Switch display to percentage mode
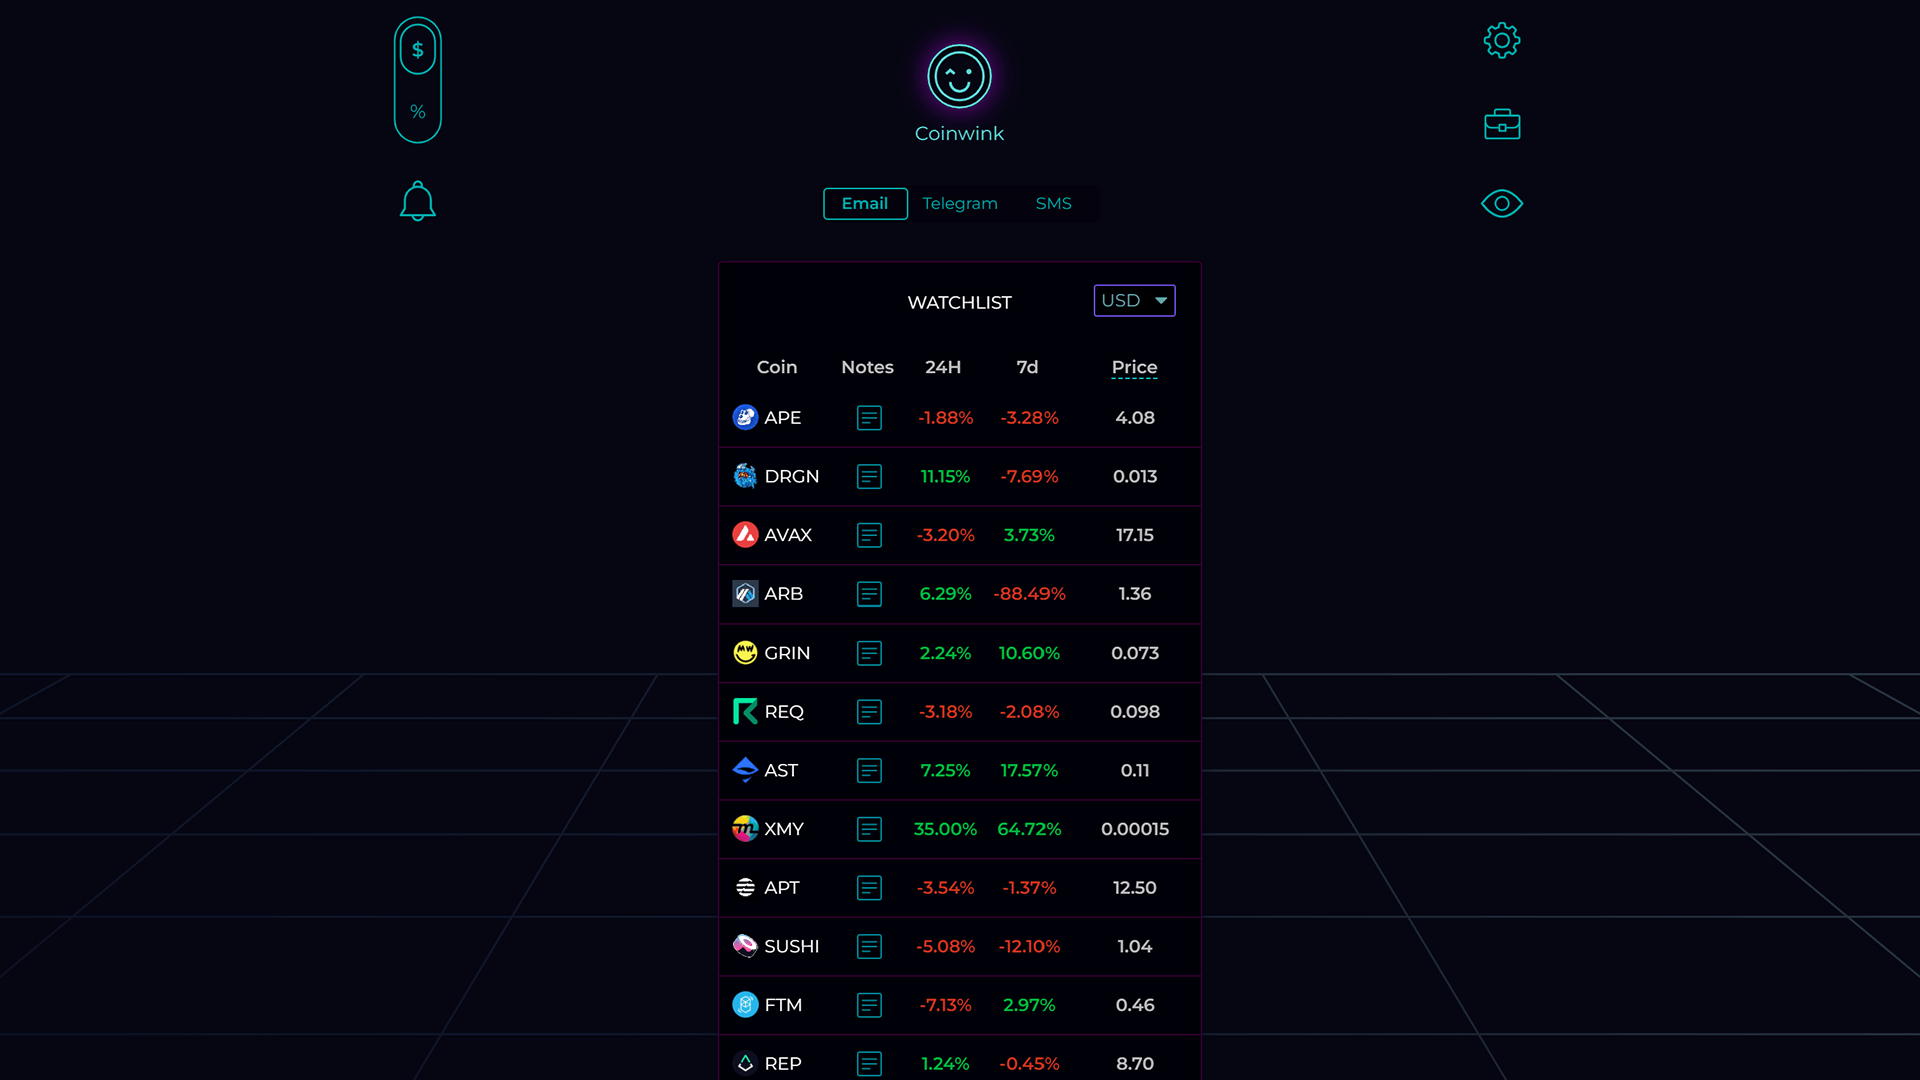Viewport: 1920px width, 1080px height. 417,112
